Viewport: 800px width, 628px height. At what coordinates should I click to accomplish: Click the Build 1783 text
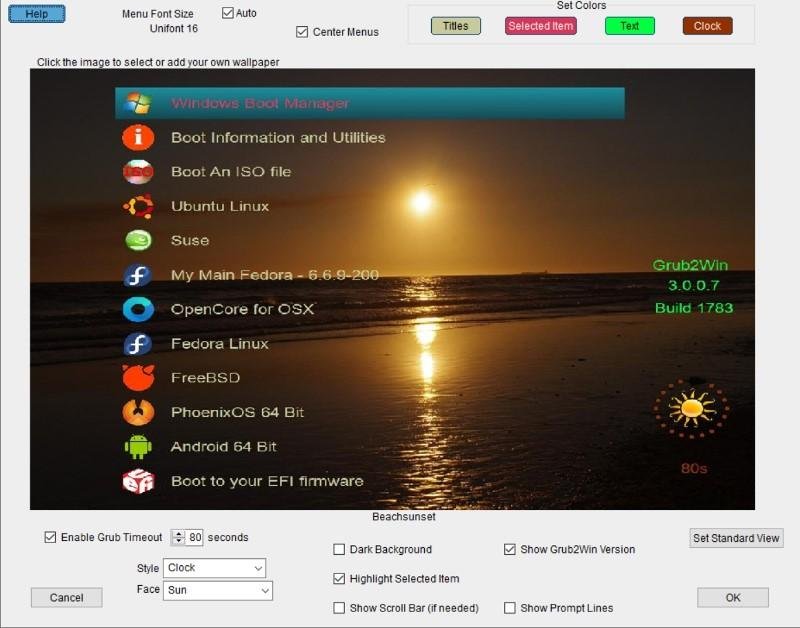(x=694, y=308)
